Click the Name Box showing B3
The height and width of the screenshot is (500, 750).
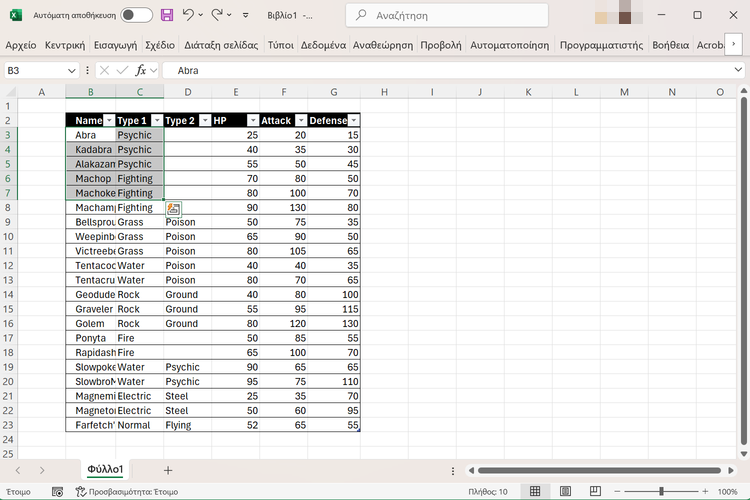coord(34,70)
